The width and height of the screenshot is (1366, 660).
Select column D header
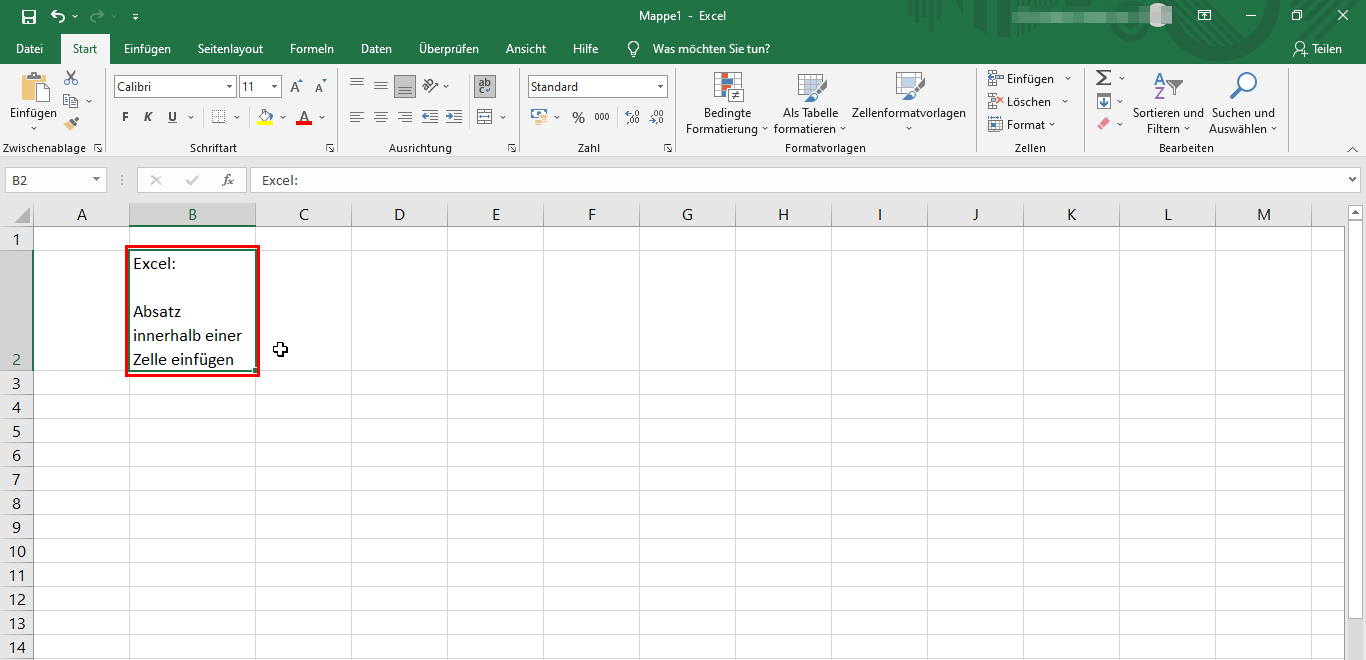tap(399, 214)
